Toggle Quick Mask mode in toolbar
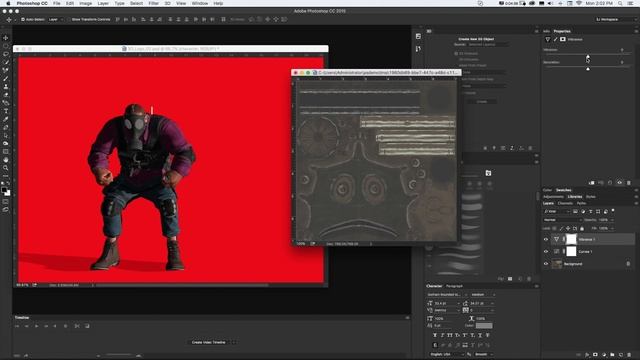 tap(6, 202)
